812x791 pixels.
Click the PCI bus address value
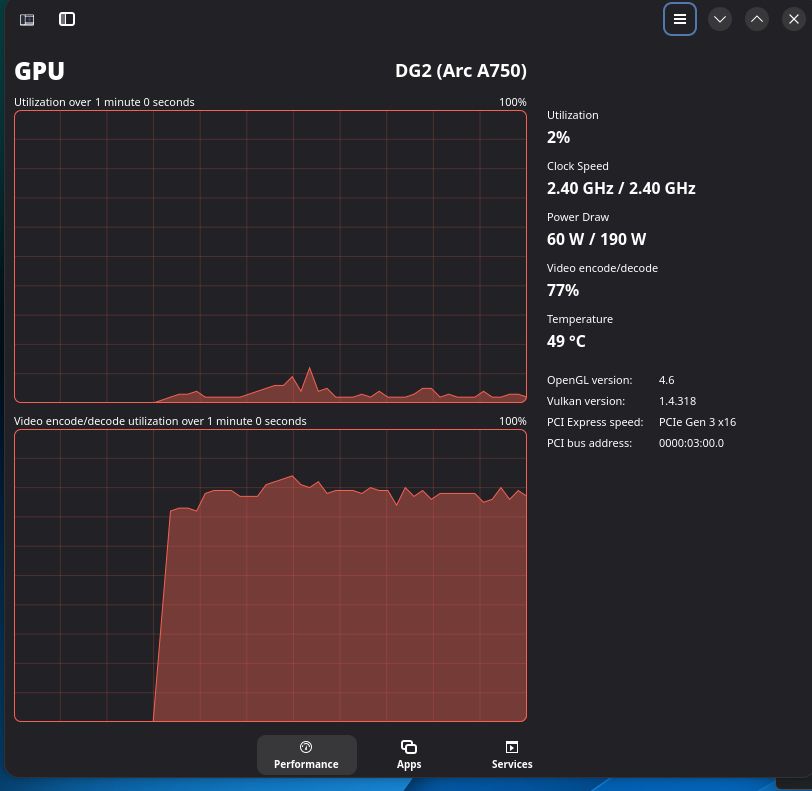click(x=691, y=442)
